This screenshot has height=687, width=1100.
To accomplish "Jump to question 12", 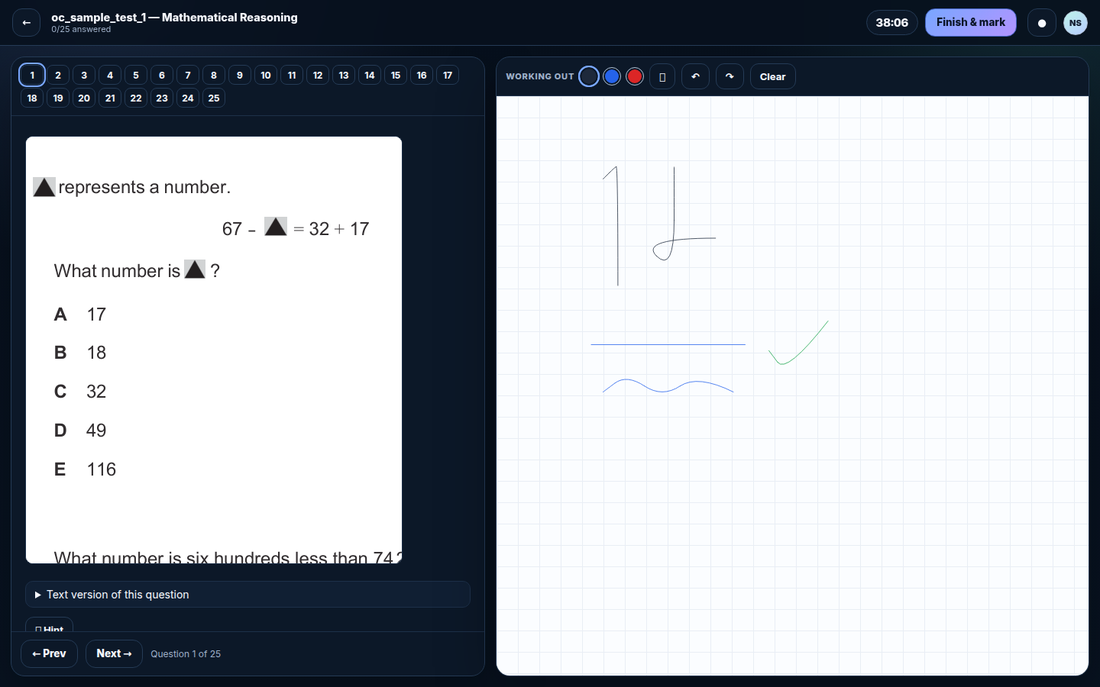I will (x=318, y=75).
